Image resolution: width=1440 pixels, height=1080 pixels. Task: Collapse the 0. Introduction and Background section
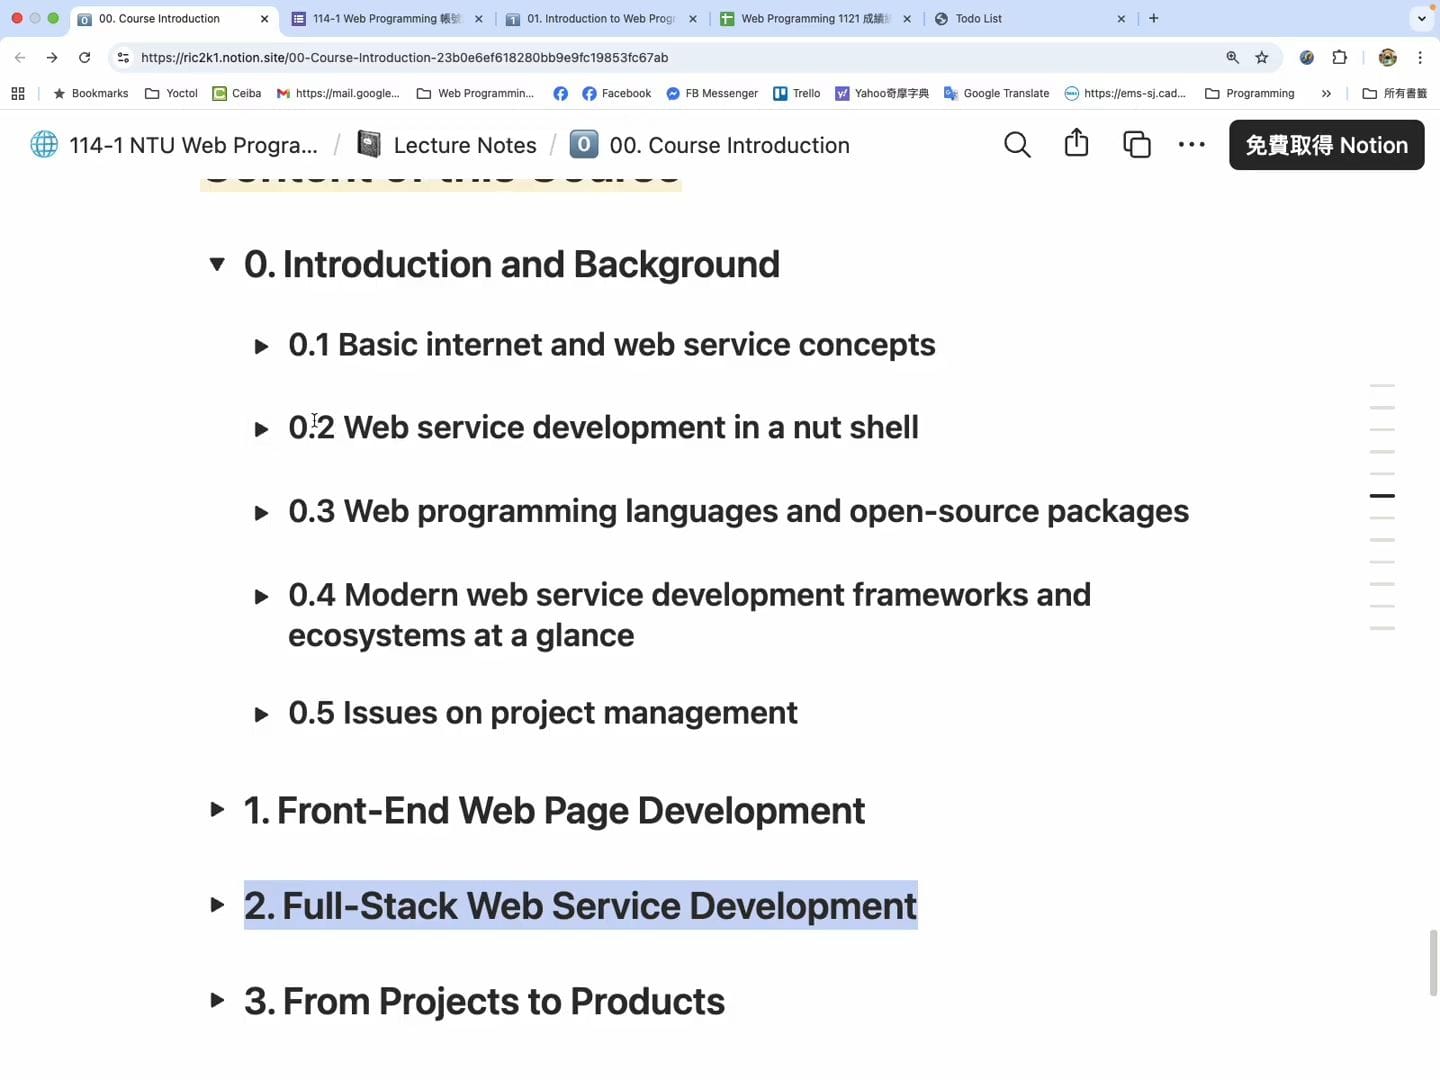coord(217,265)
